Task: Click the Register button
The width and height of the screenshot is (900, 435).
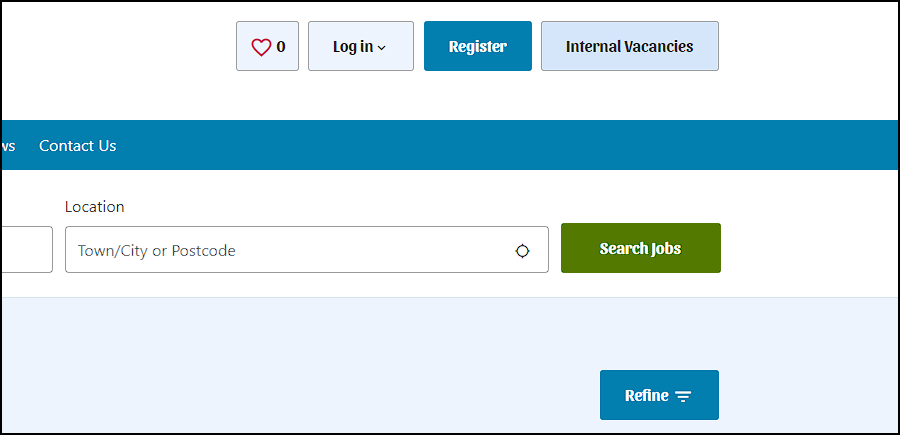Action: click(478, 46)
